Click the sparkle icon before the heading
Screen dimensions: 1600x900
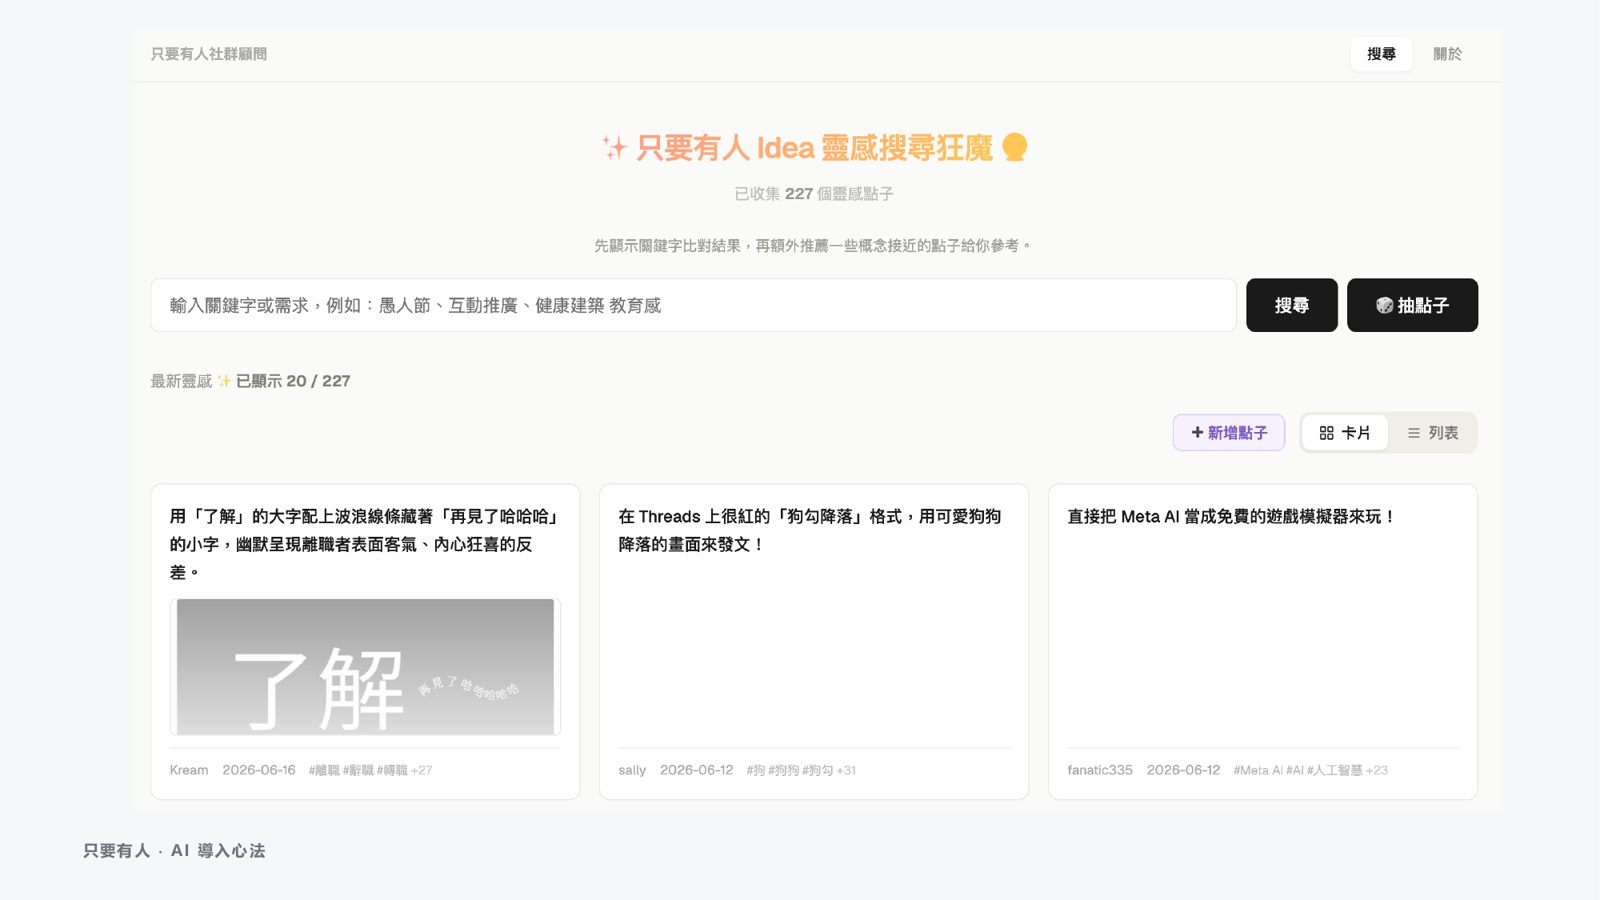coord(614,148)
